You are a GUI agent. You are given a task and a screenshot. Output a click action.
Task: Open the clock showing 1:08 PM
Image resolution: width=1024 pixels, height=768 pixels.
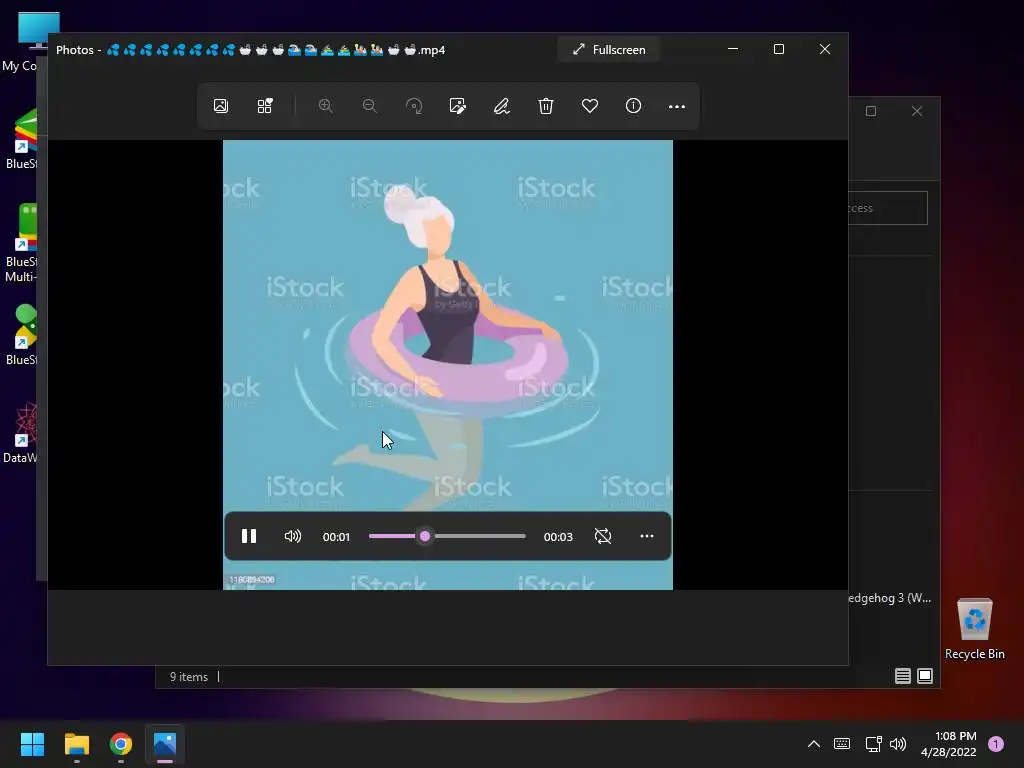[x=949, y=744]
